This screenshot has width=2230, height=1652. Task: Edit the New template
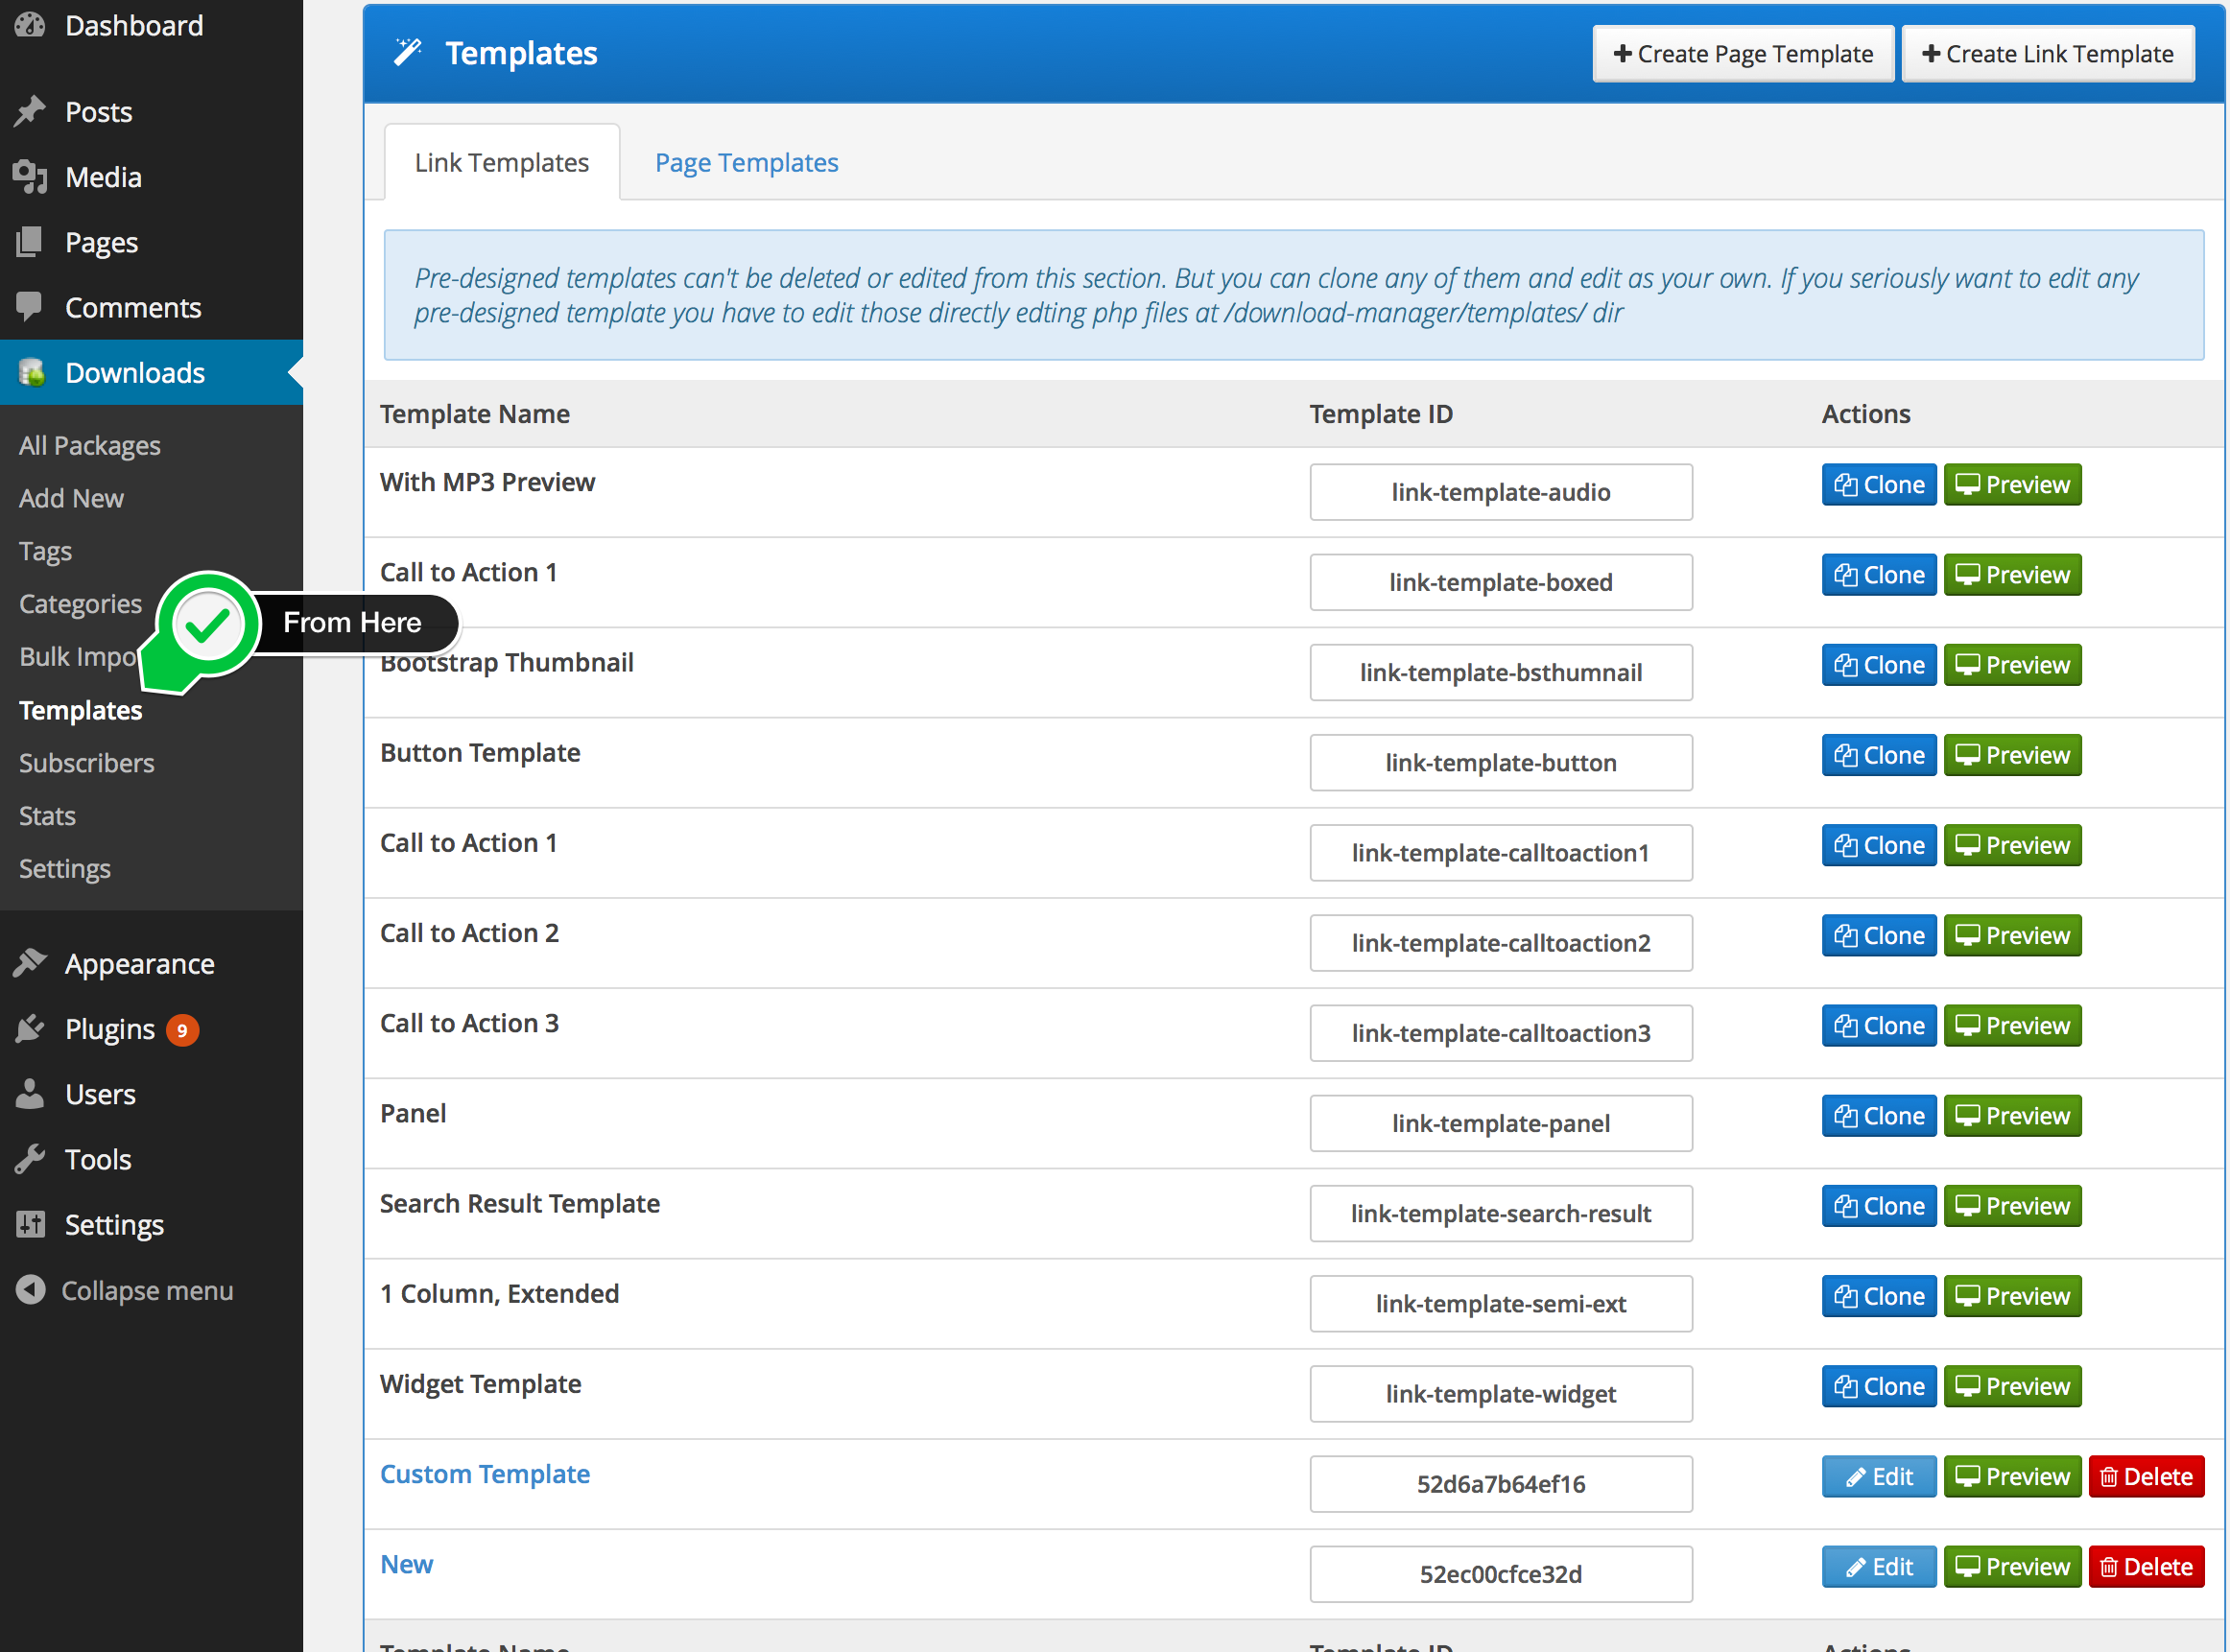tap(1879, 1567)
